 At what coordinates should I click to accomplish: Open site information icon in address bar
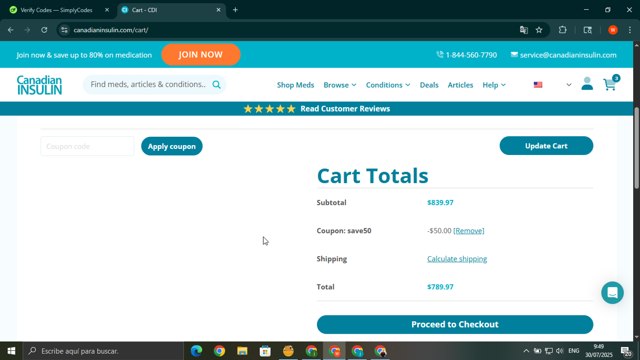64,30
